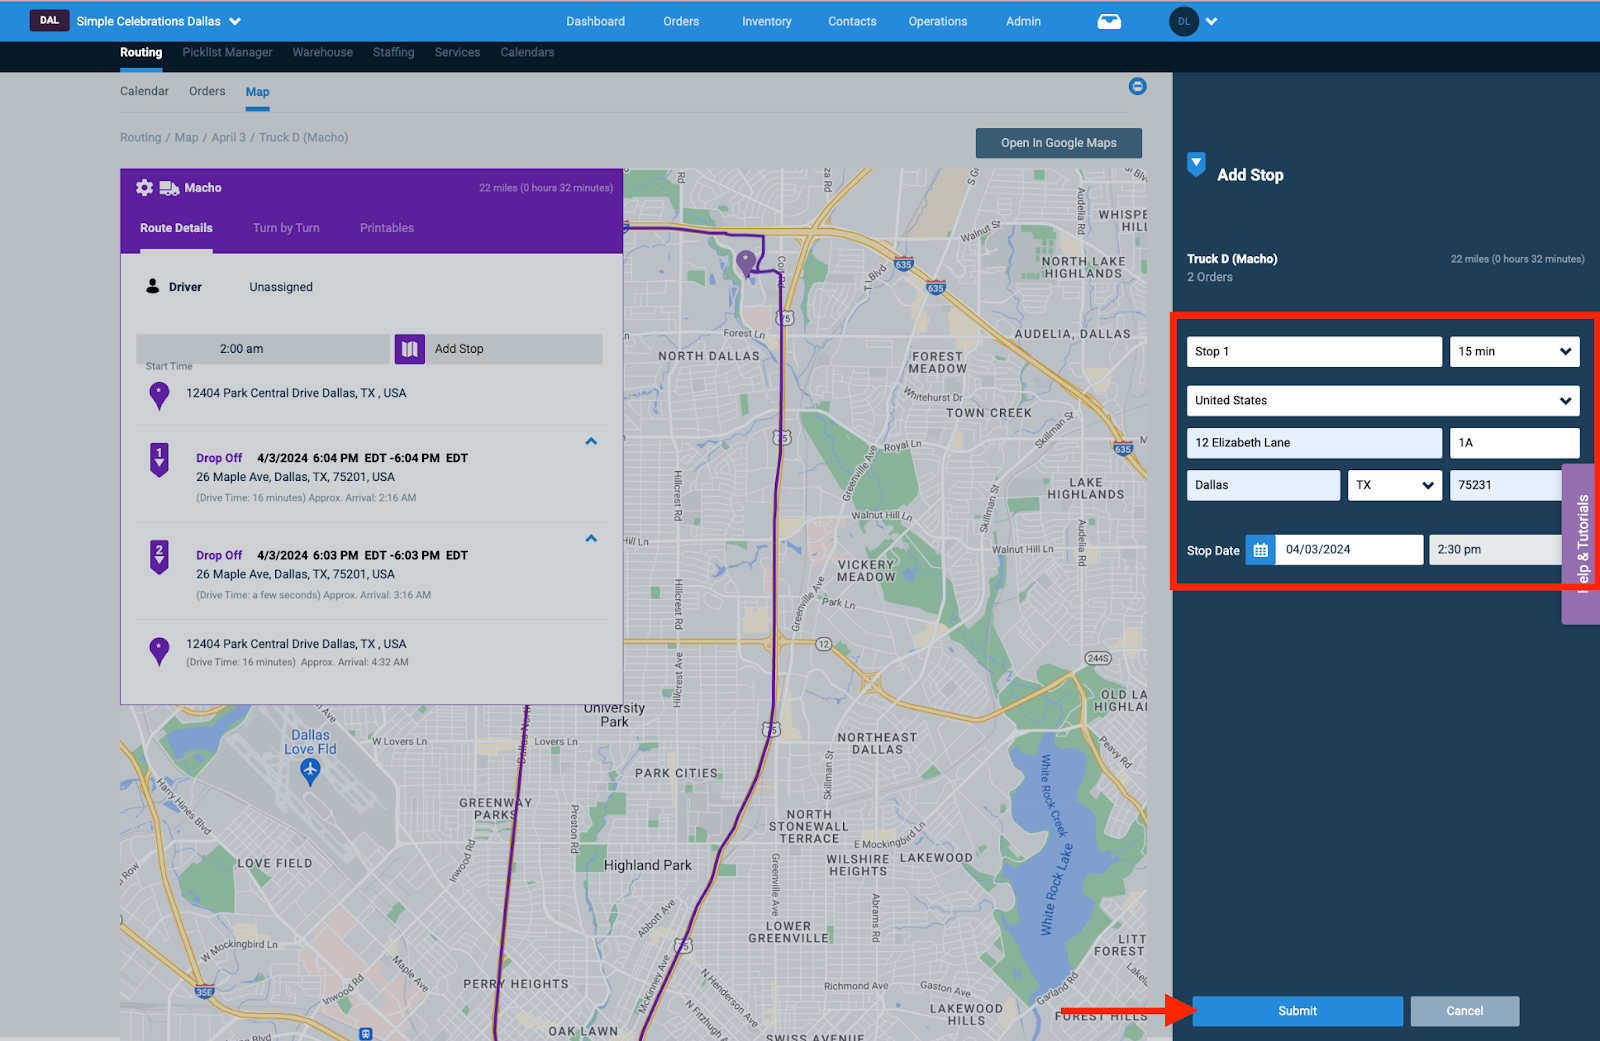Expand the Simple Celebrations Dallas location switcher

(235, 20)
